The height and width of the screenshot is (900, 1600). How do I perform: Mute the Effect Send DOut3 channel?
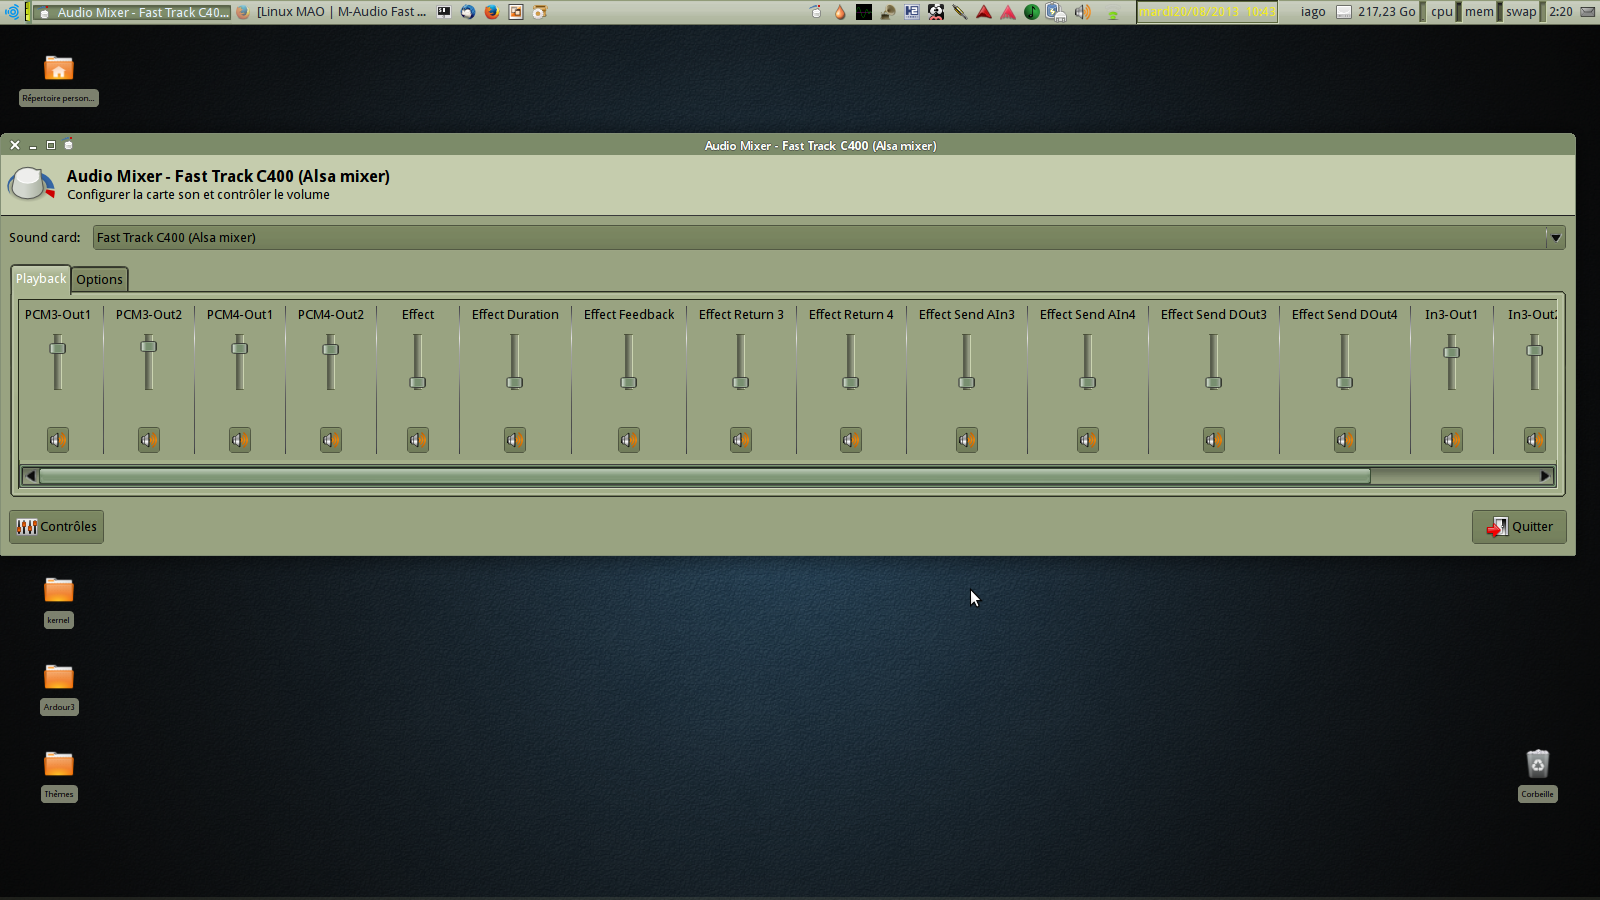[x=1214, y=440]
